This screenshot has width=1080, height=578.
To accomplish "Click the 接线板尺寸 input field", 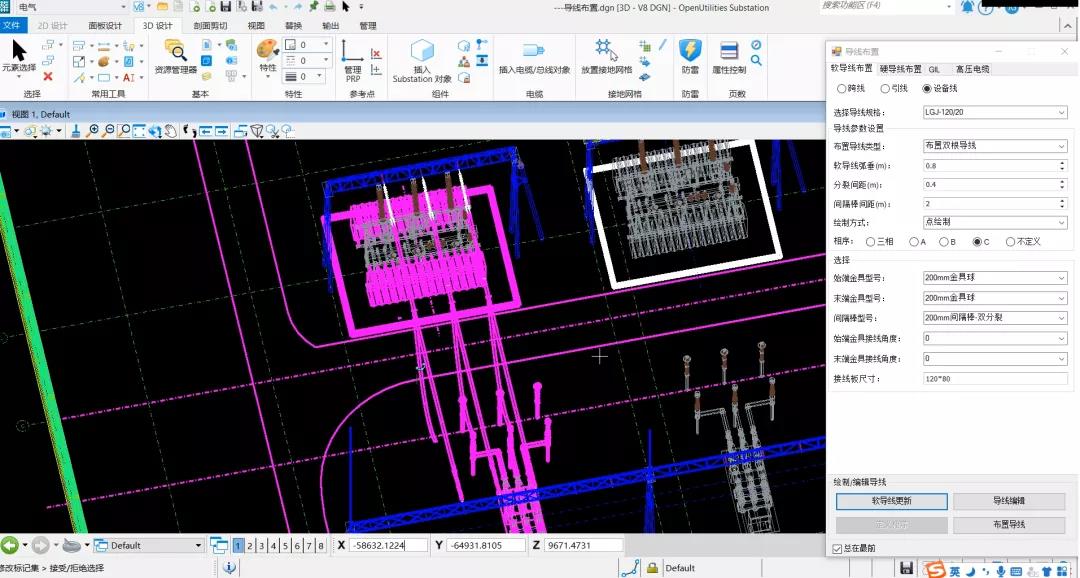I will (995, 379).
